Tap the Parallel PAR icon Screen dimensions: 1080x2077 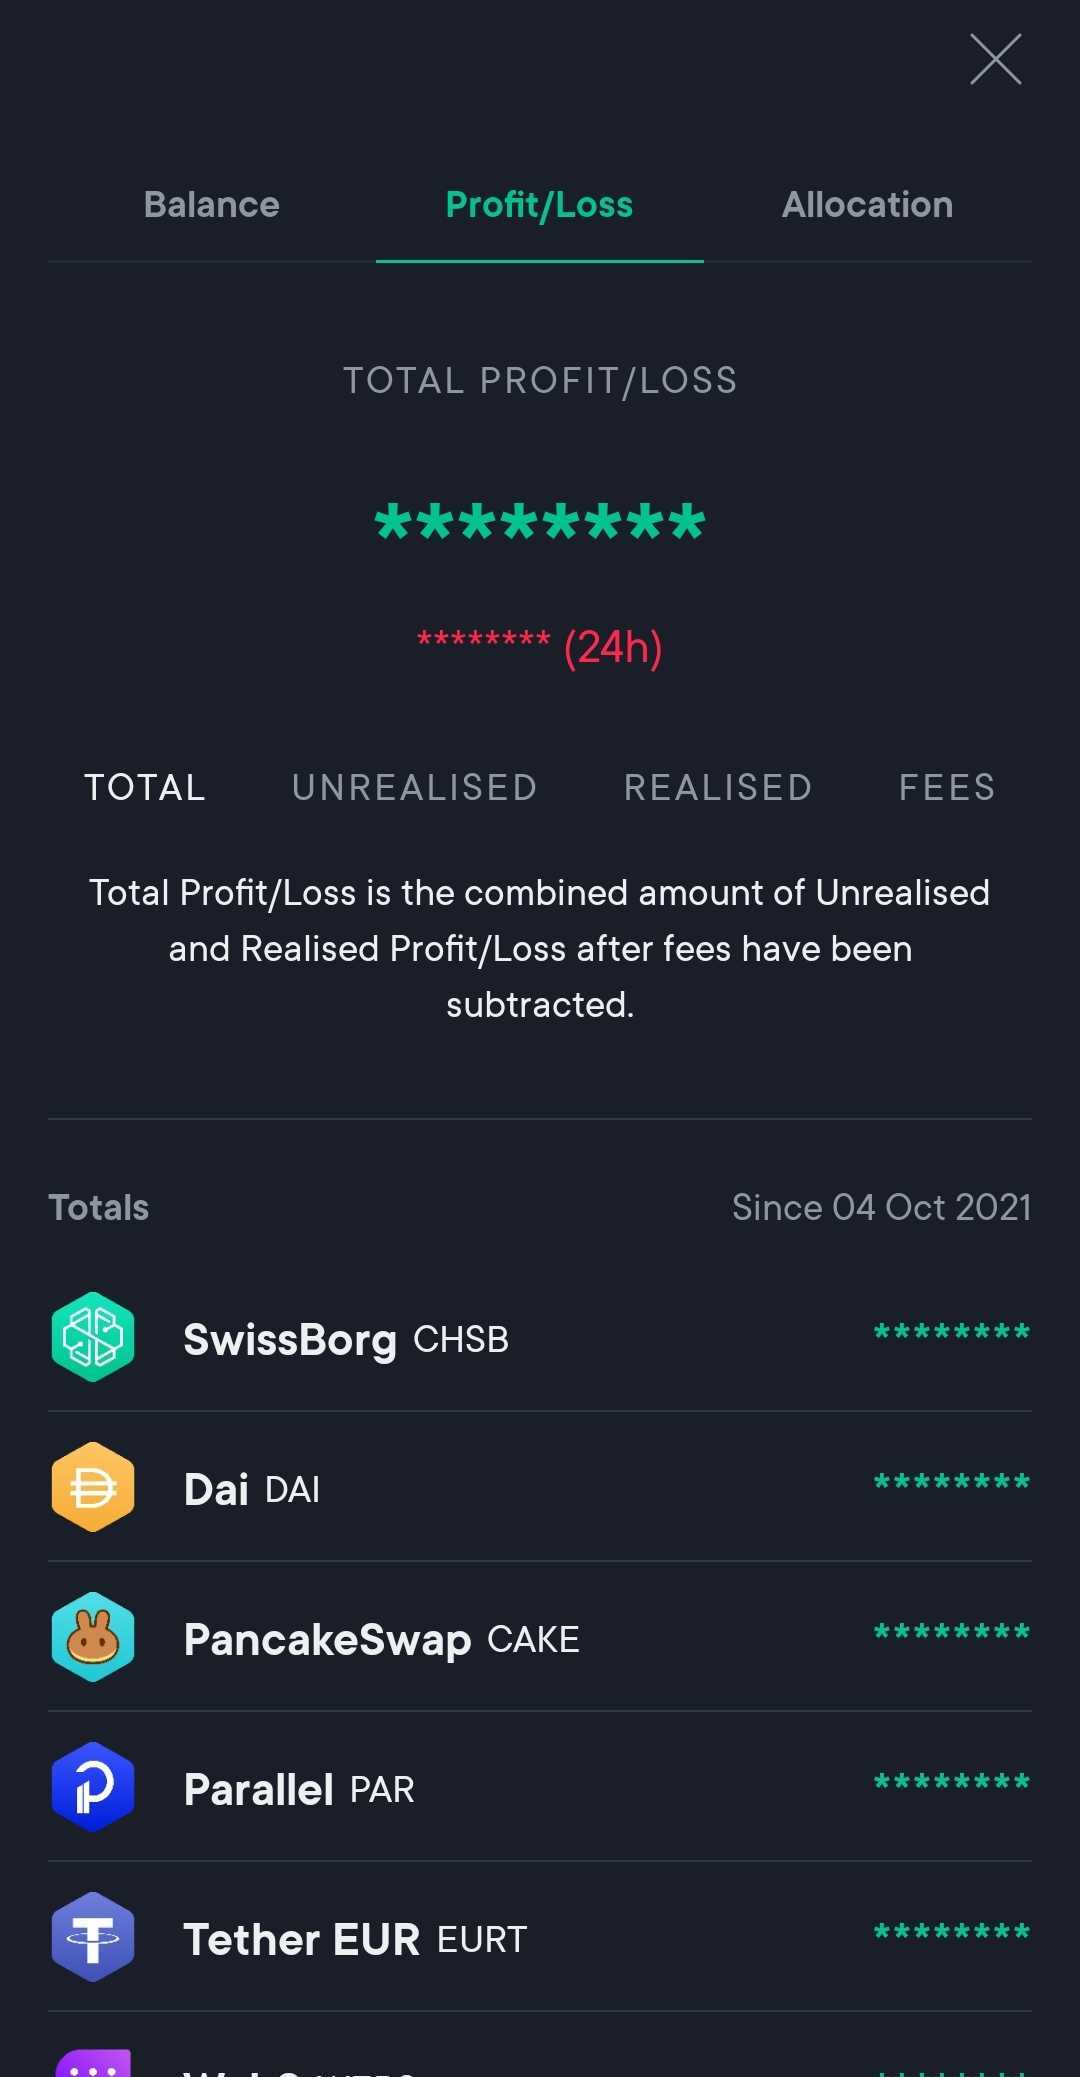pos(93,1787)
